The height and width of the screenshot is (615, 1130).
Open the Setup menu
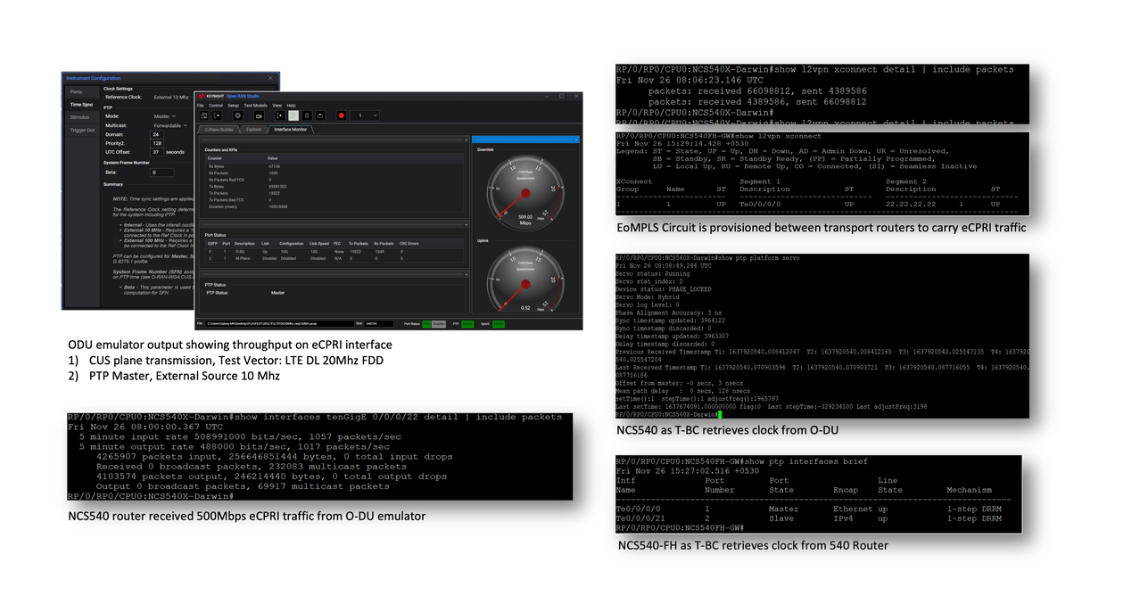coord(233,105)
